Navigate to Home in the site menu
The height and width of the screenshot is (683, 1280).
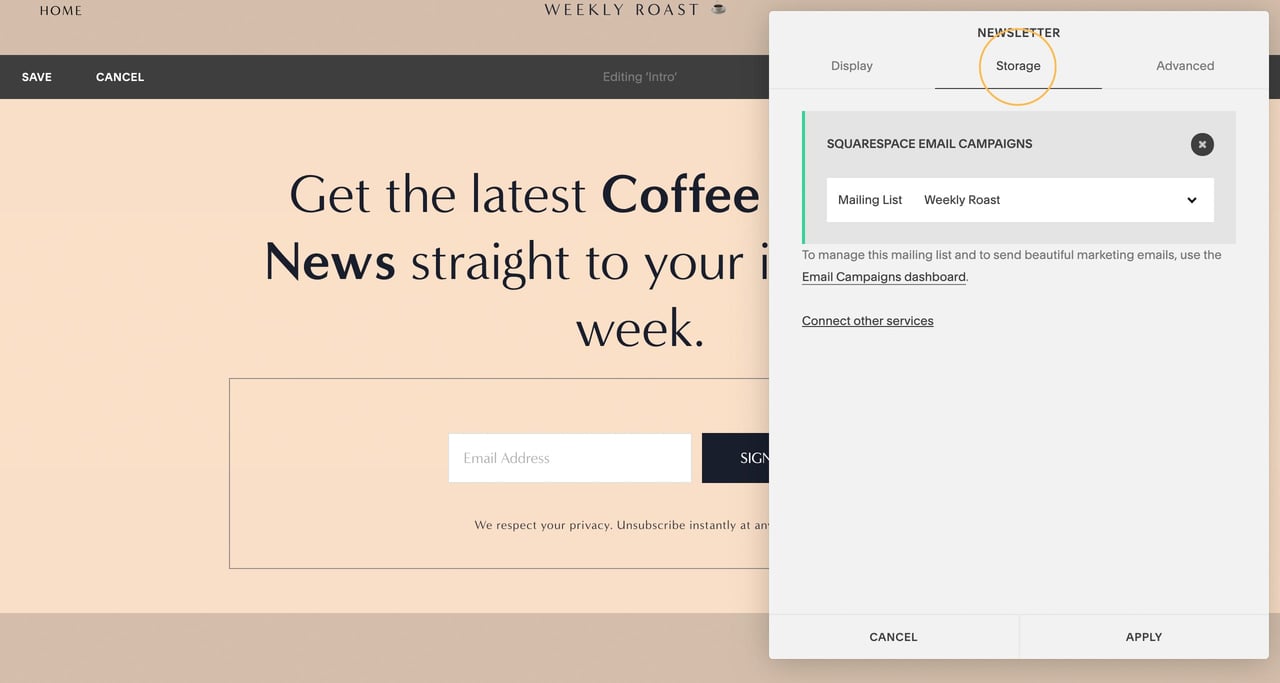(x=60, y=10)
